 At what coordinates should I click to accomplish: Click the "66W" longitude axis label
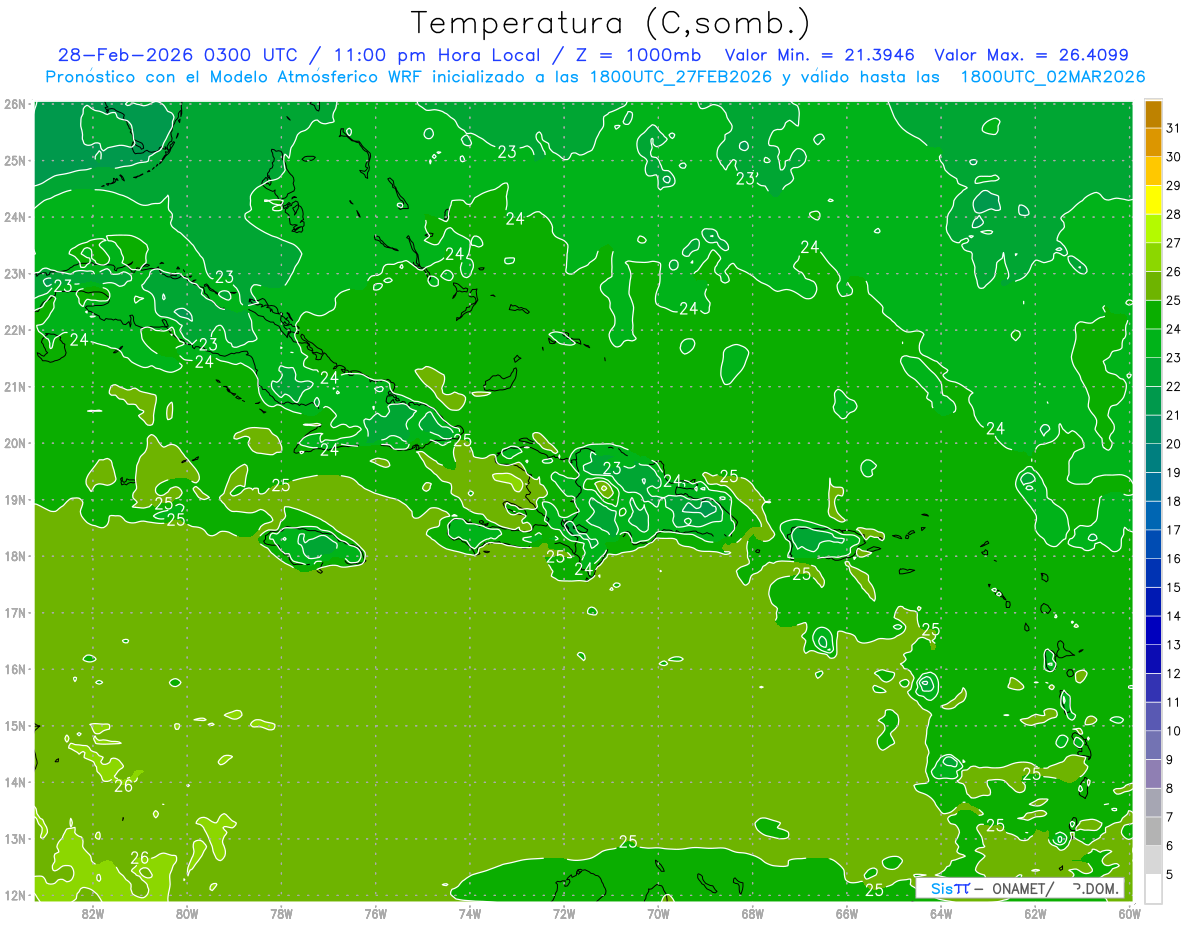(846, 913)
